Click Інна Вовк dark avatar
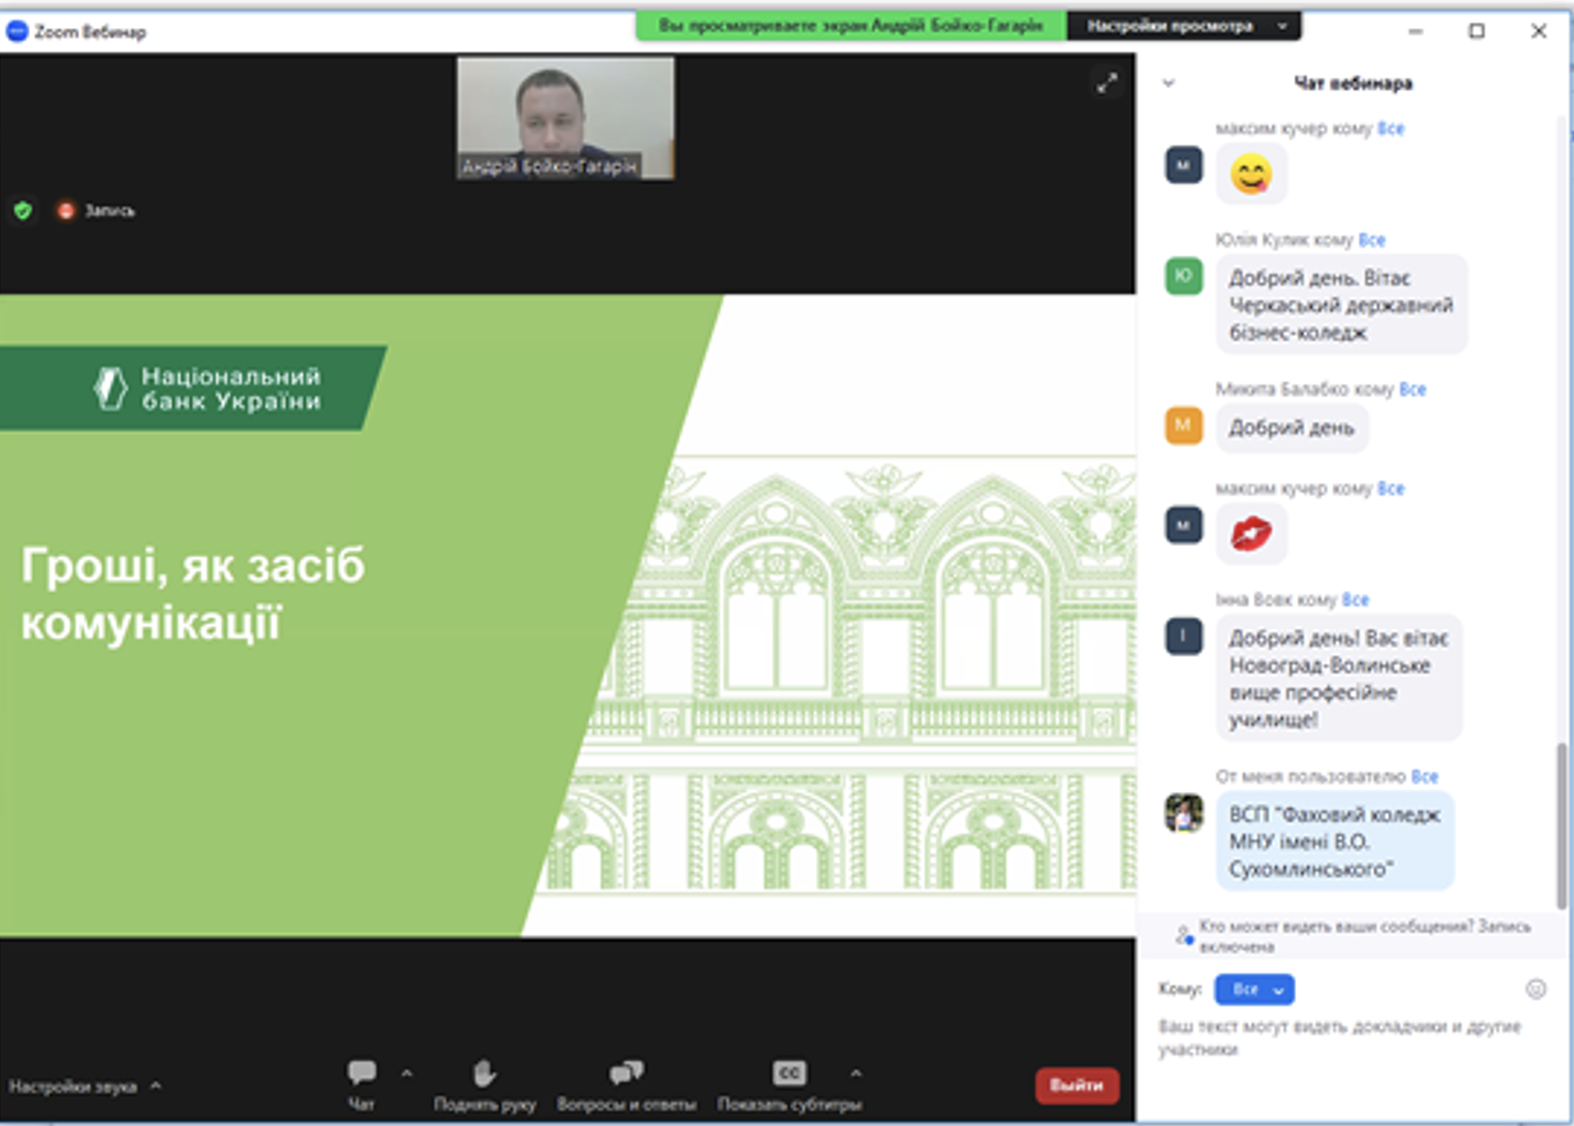The width and height of the screenshot is (1574, 1126). (x=1183, y=636)
